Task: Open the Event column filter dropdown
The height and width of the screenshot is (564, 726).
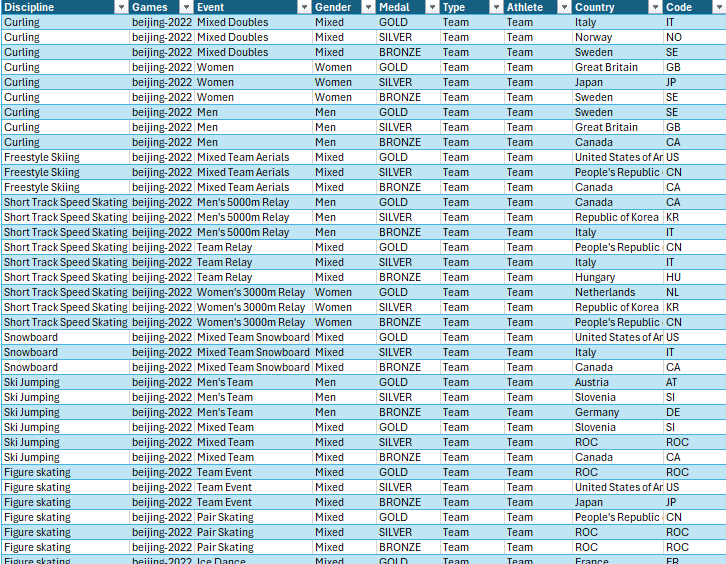Action: click(304, 7)
